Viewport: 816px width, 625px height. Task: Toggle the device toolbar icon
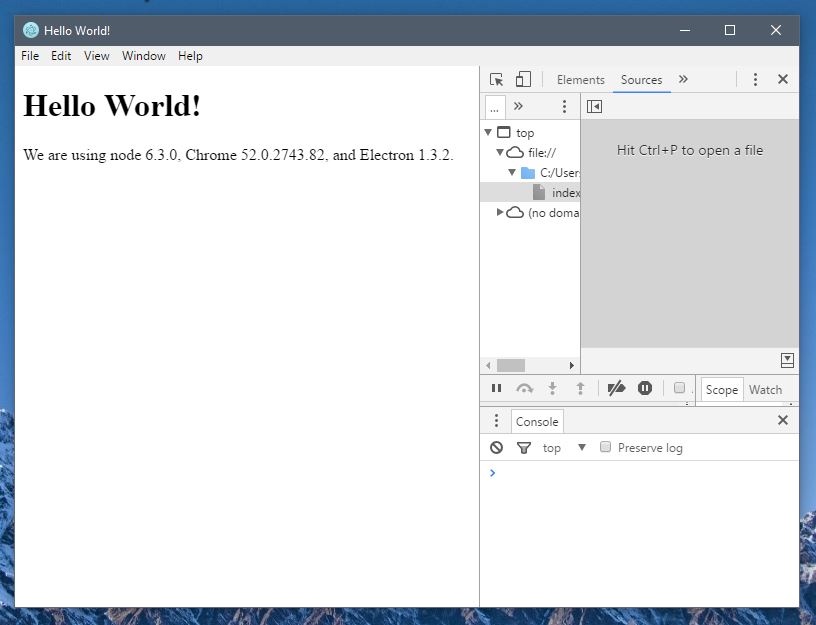[x=523, y=80]
